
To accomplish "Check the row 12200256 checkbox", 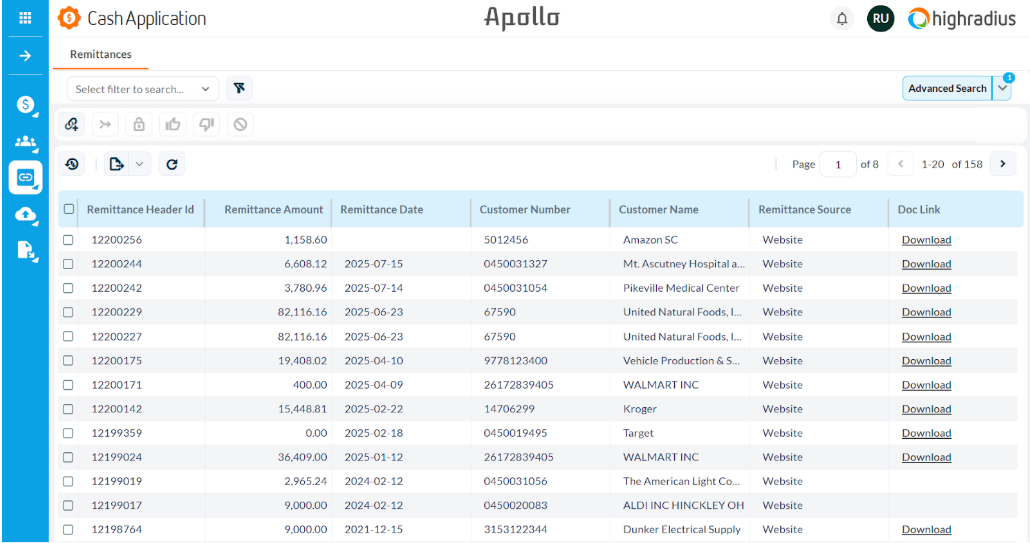I will pyautogui.click(x=68, y=240).
